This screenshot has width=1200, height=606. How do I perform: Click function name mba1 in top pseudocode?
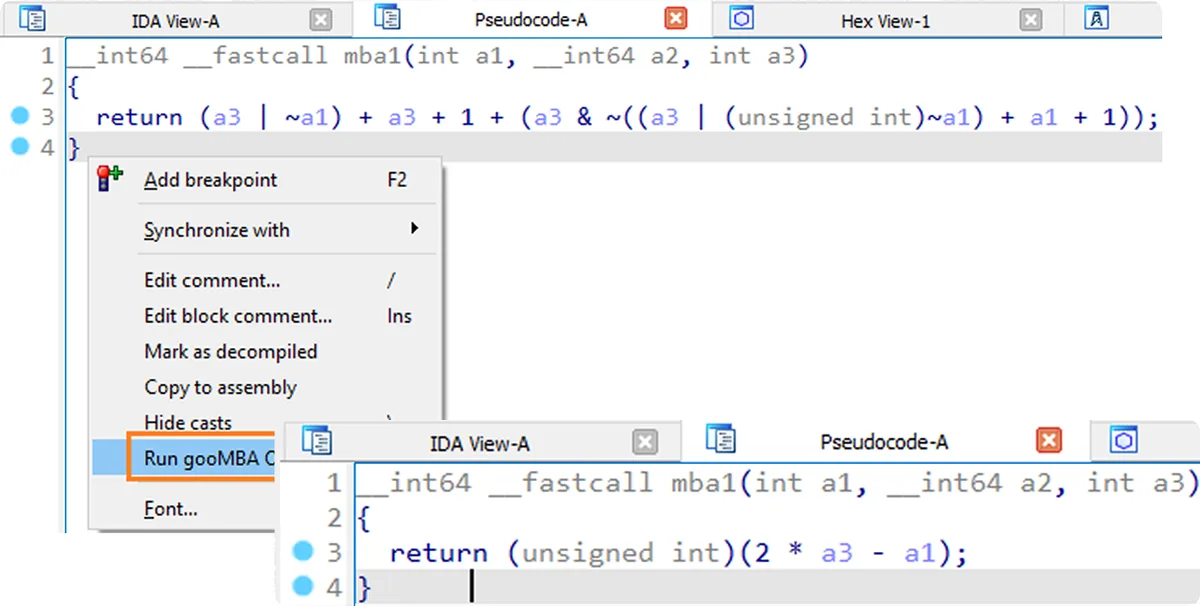pyautogui.click(x=372, y=56)
